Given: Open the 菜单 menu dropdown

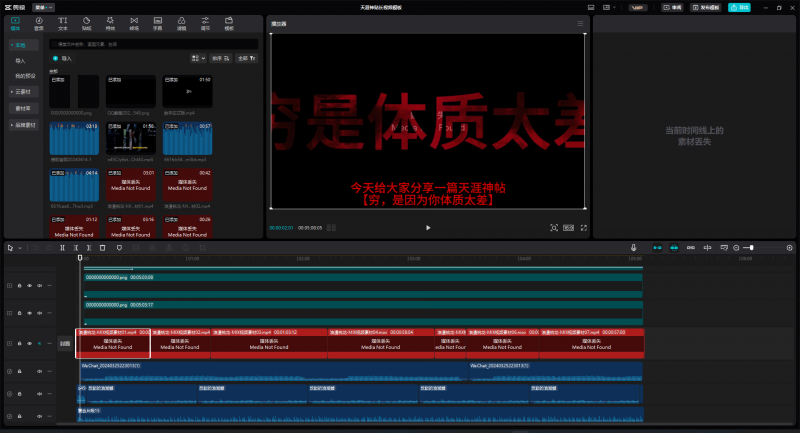Looking at the screenshot, I should 43,8.
